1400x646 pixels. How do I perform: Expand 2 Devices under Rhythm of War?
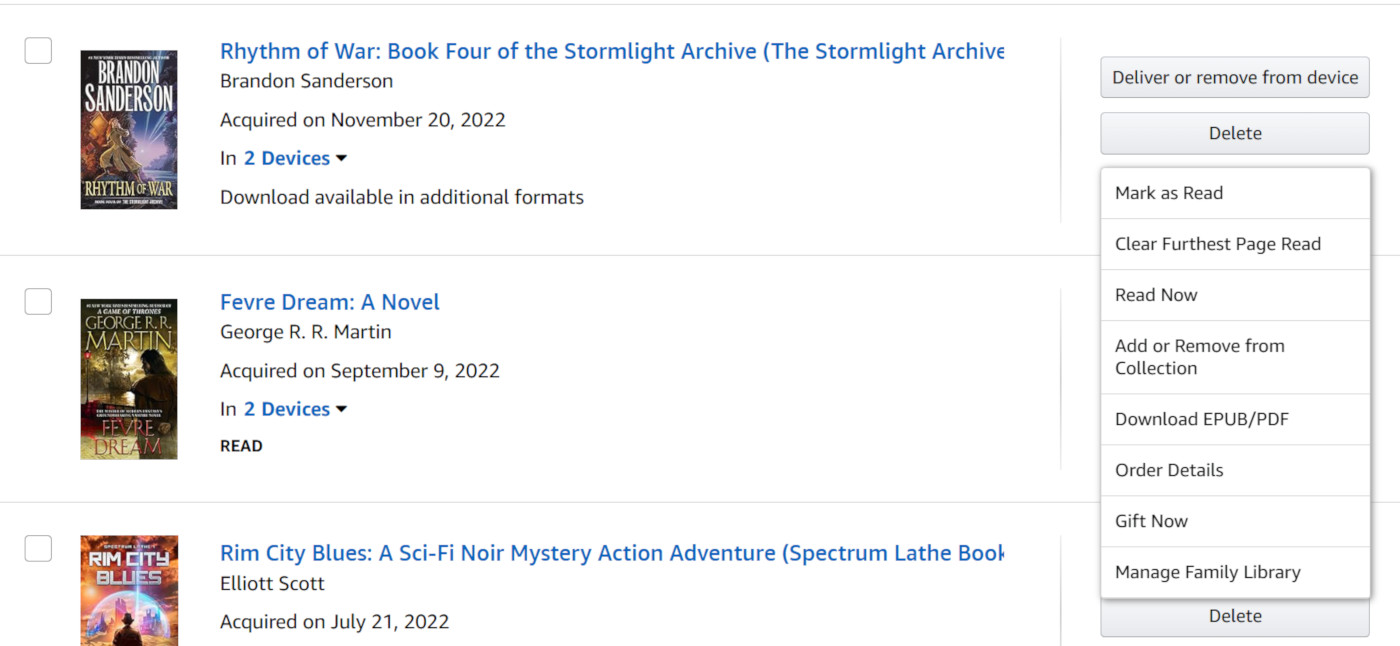click(x=295, y=158)
